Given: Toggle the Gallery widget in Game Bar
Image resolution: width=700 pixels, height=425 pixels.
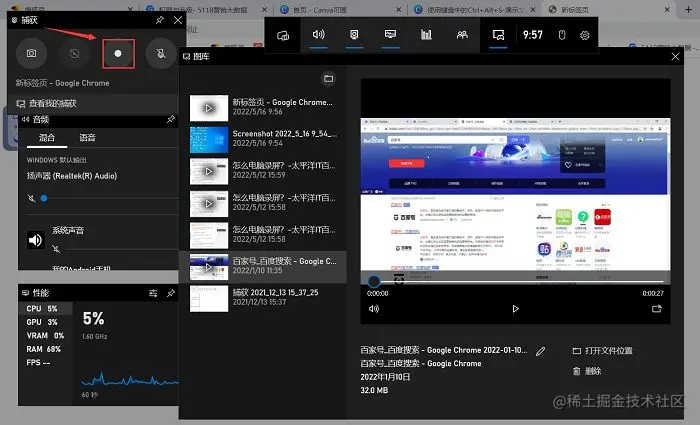Looking at the screenshot, I should (x=498, y=35).
